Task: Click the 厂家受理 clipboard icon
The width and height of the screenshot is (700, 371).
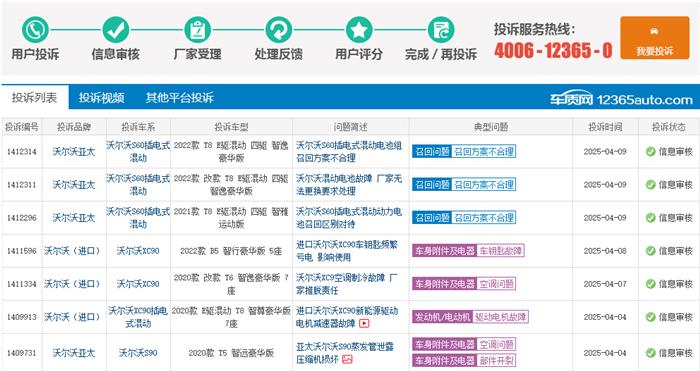Action: coord(197,30)
